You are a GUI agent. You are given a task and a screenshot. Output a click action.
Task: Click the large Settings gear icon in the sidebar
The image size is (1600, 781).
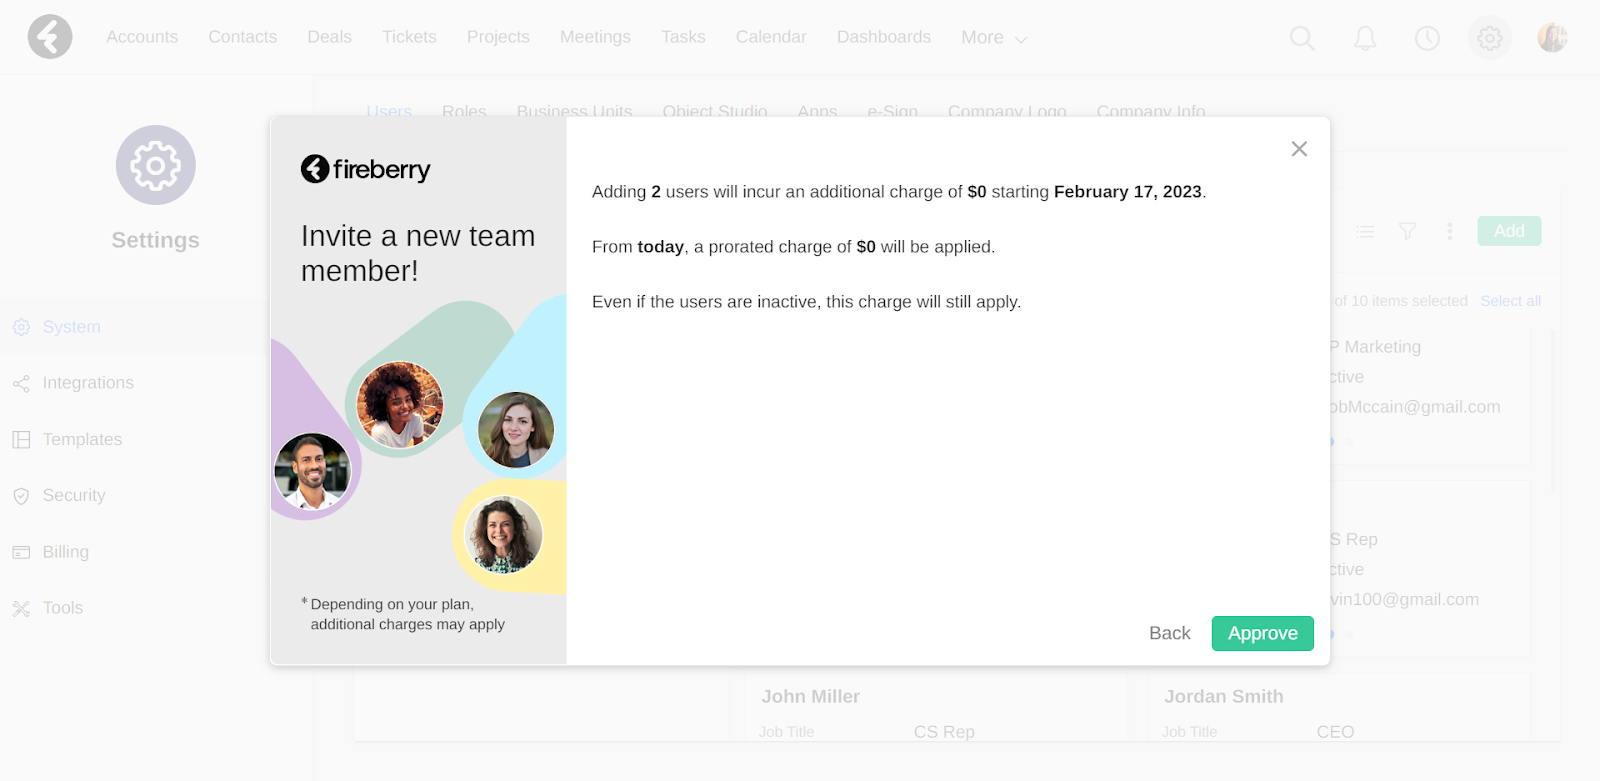[x=156, y=165]
